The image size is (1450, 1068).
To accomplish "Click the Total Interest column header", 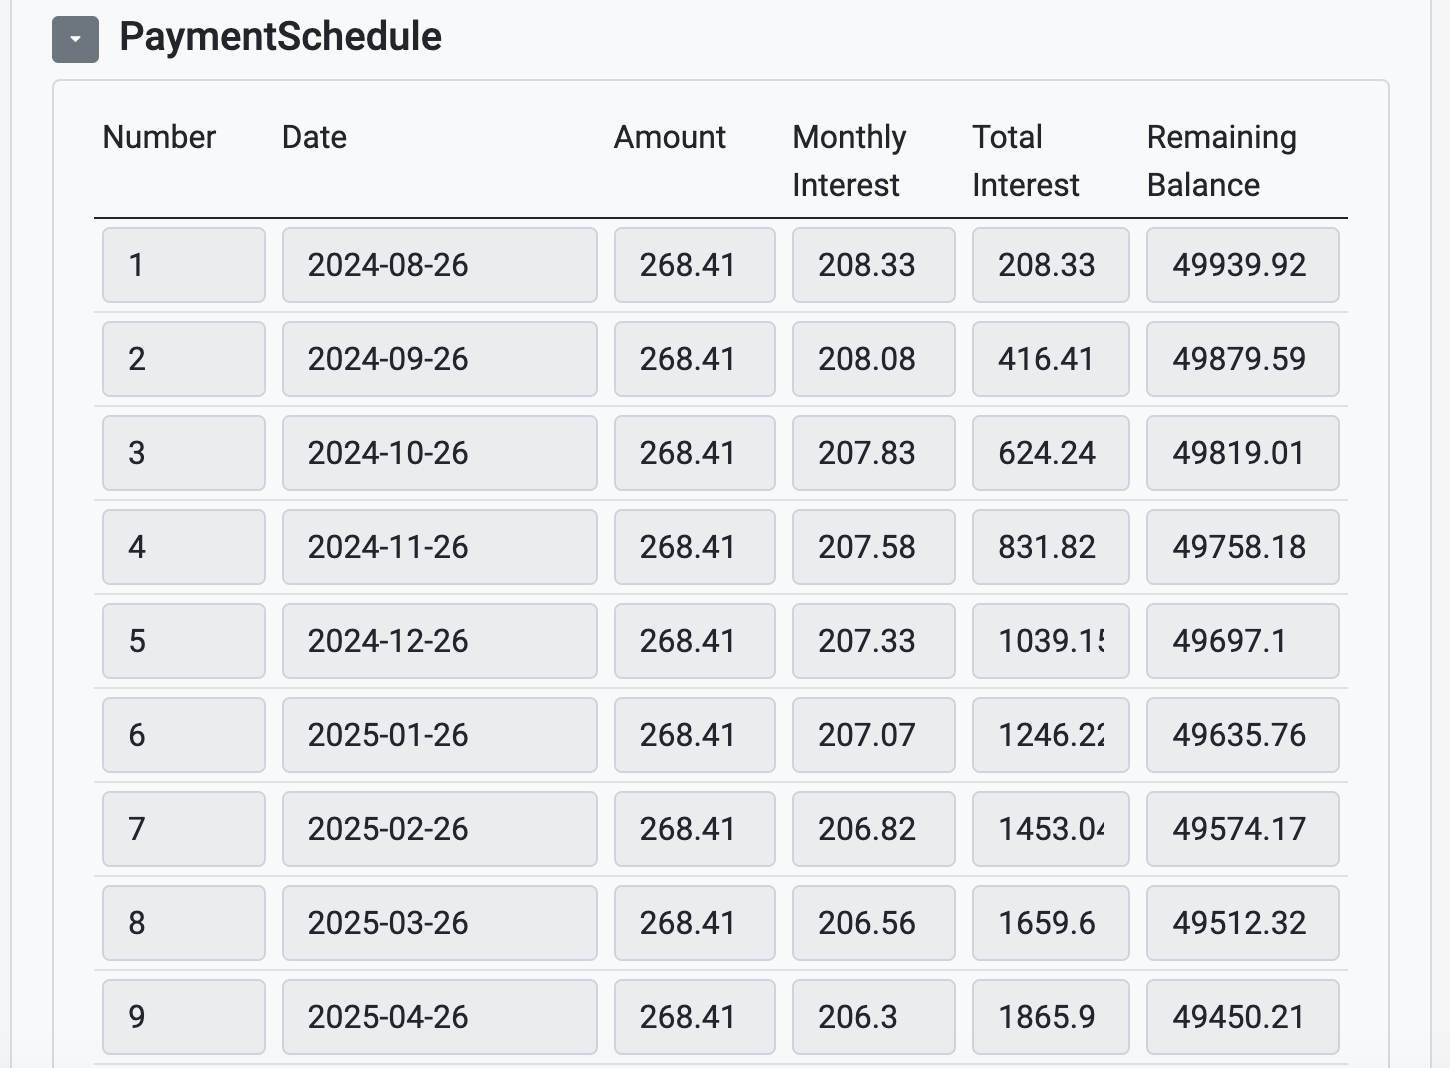I will [x=1025, y=160].
